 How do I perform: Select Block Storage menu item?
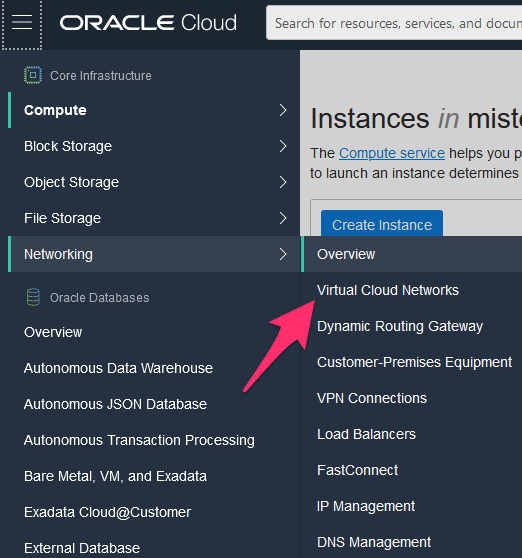154,146
